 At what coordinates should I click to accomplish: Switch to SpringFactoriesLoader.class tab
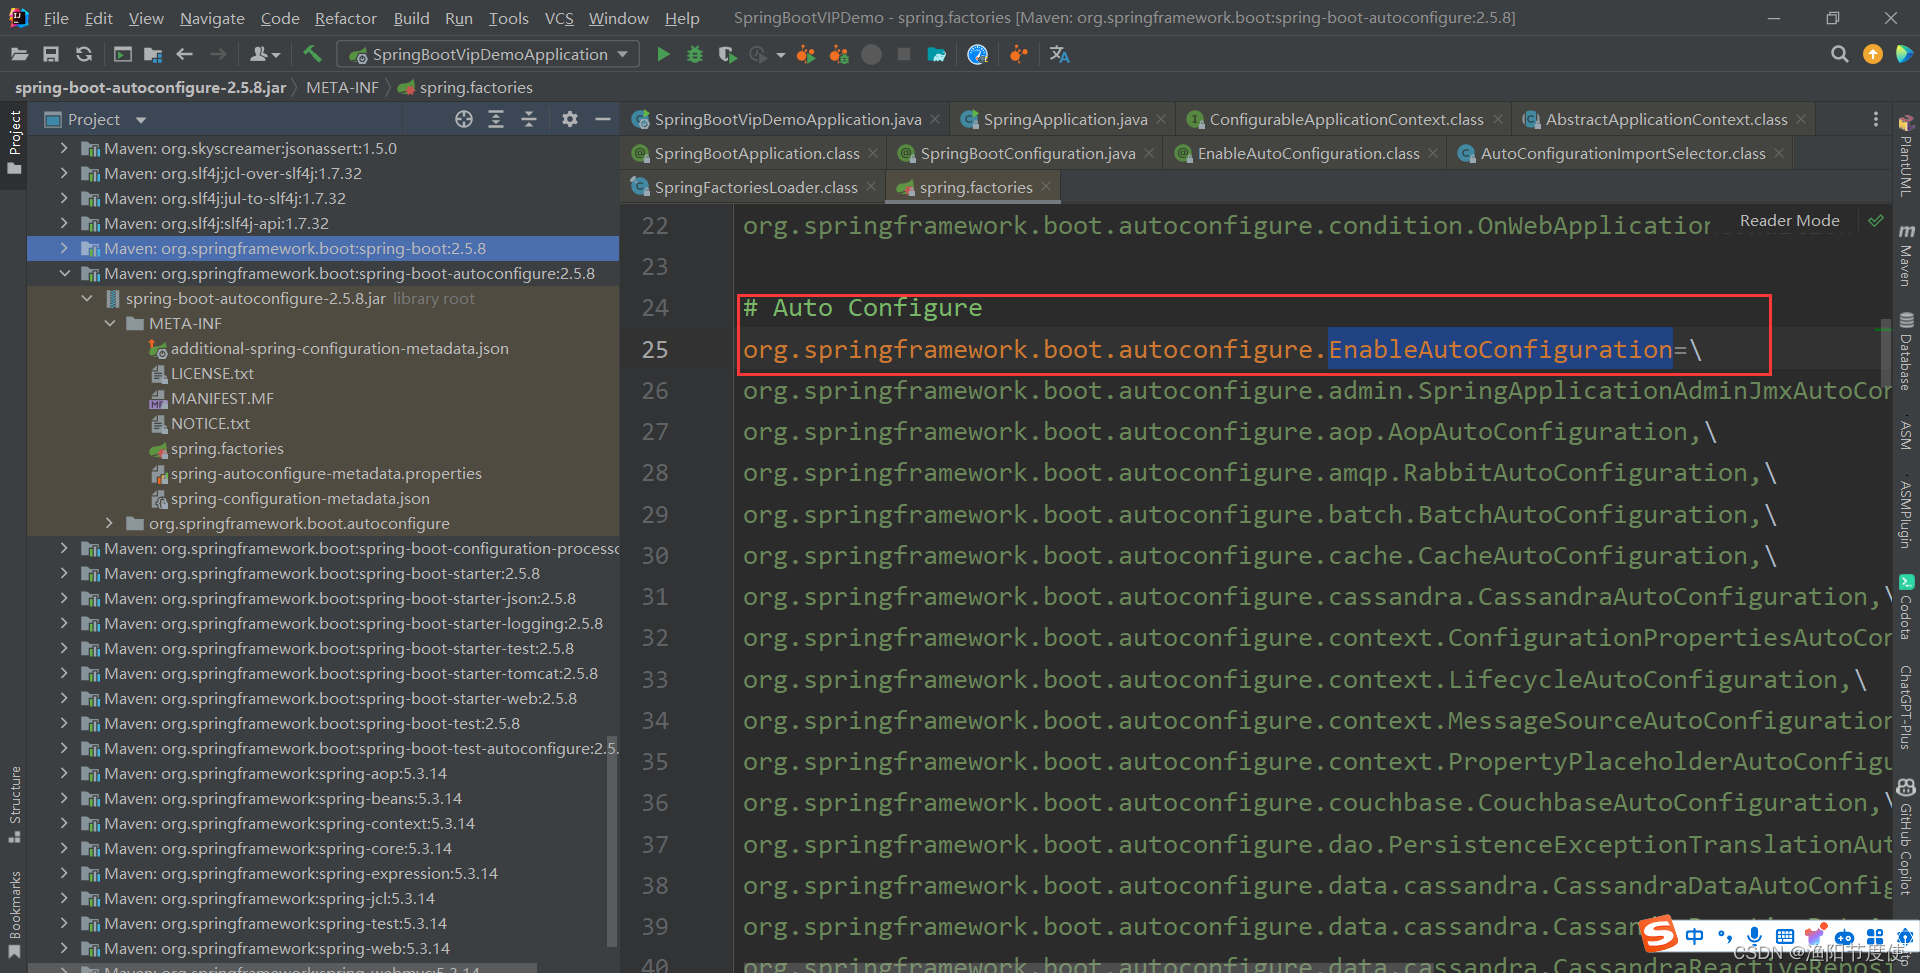coord(755,187)
